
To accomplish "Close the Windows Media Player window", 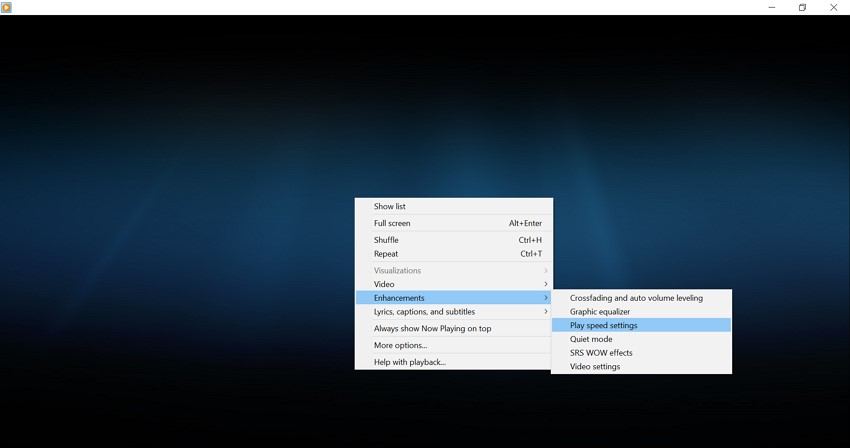I will pos(834,7).
